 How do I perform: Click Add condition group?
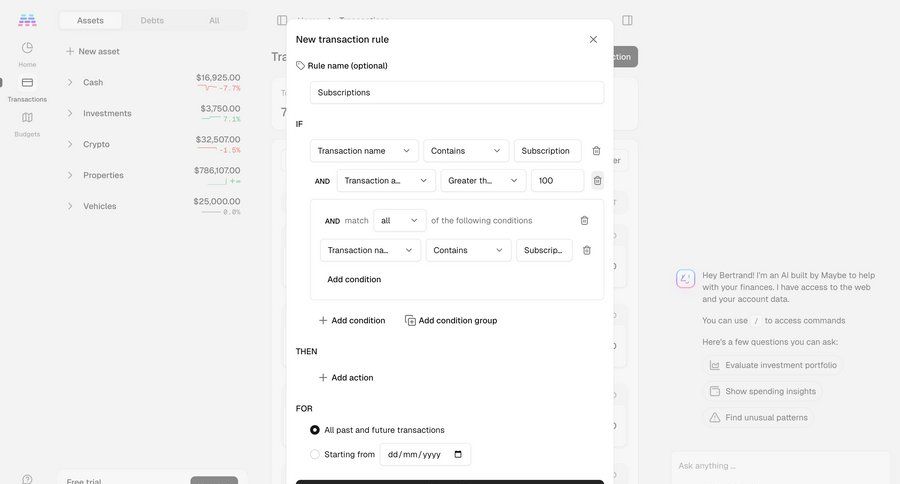tap(451, 320)
